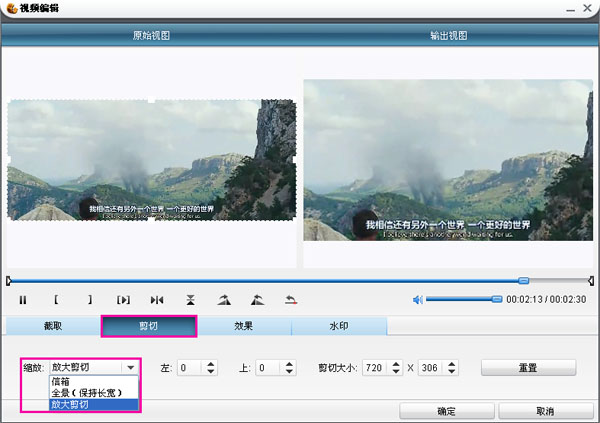Choose 放大剪切 in the dropdown list

click(94, 405)
